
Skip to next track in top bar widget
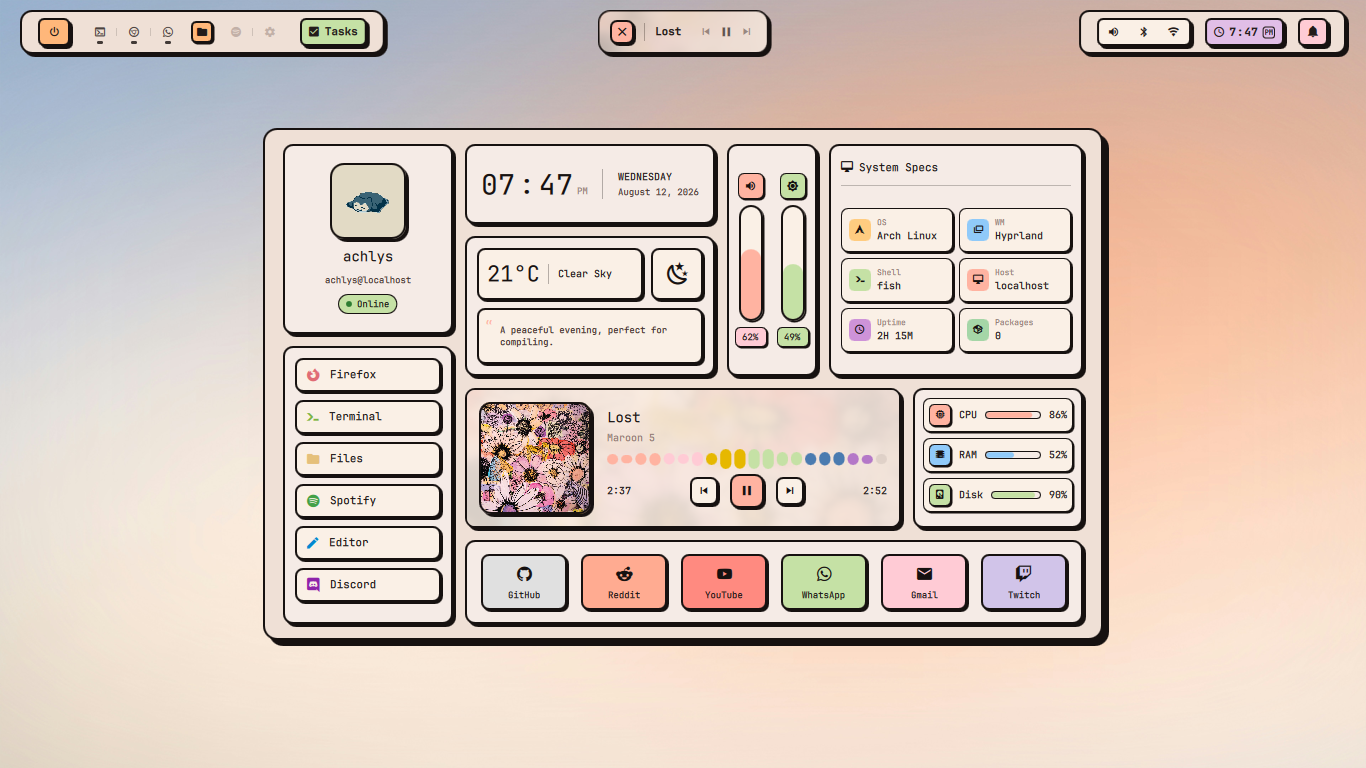point(746,32)
